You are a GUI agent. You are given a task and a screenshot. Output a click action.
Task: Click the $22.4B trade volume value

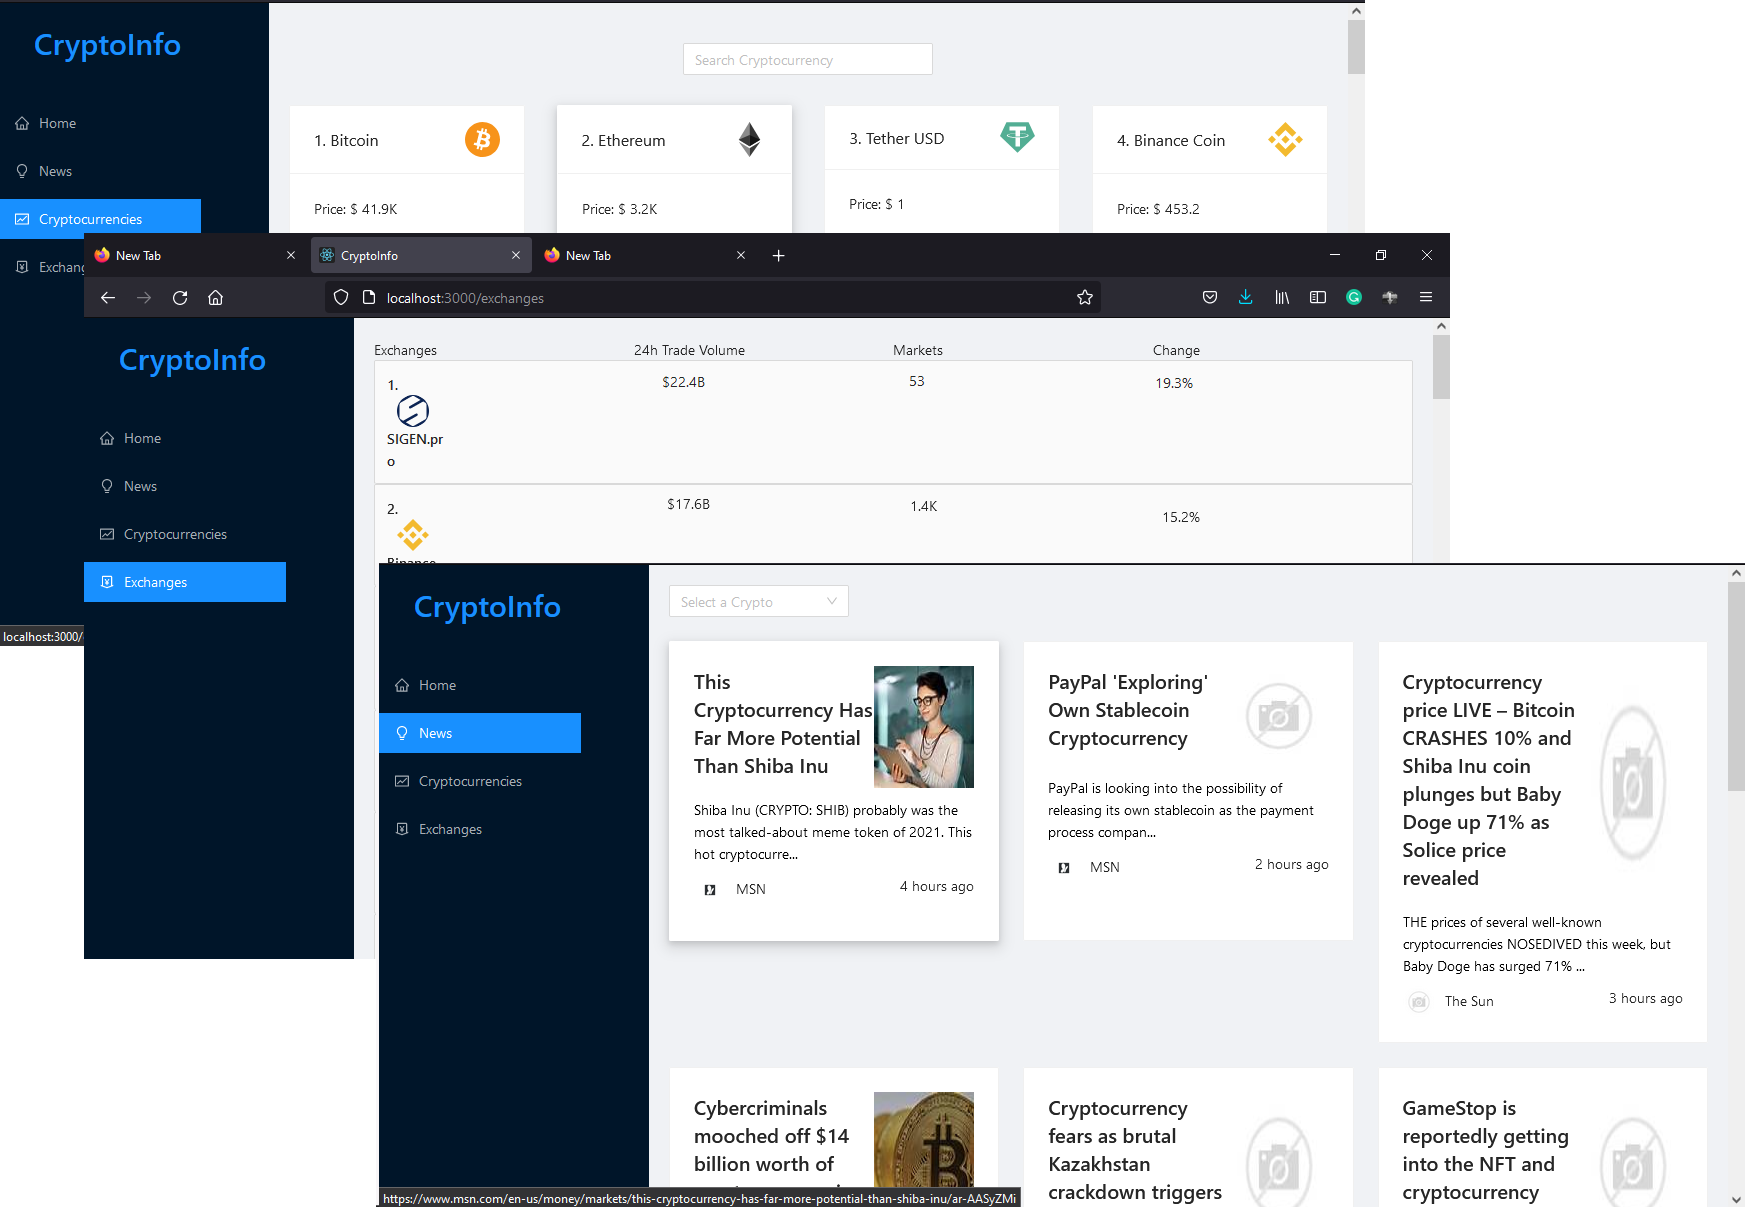[684, 382]
